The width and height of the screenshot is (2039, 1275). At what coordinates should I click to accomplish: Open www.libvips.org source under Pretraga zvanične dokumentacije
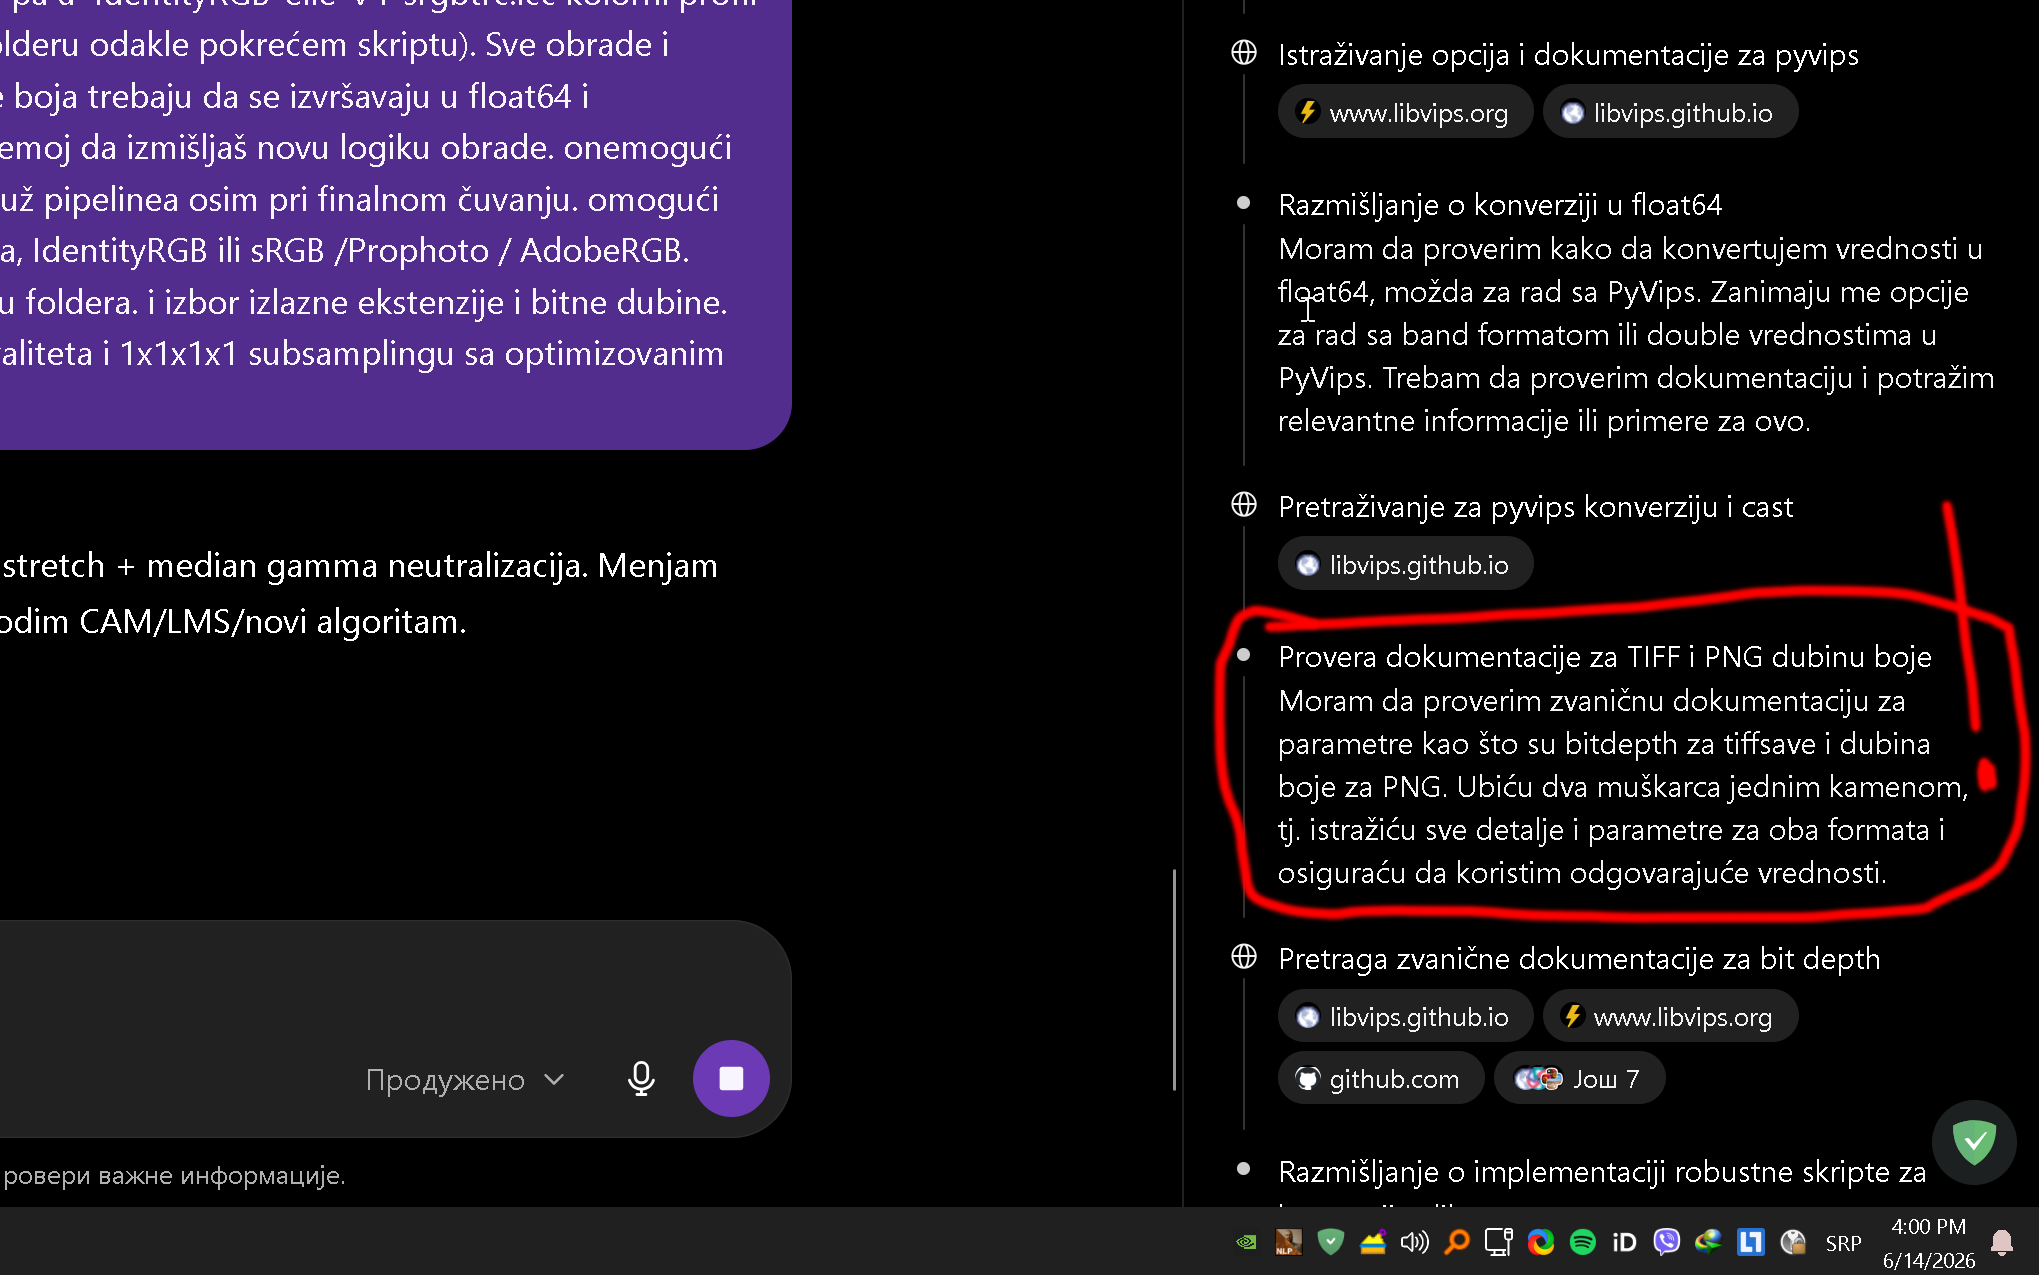pos(1670,1017)
